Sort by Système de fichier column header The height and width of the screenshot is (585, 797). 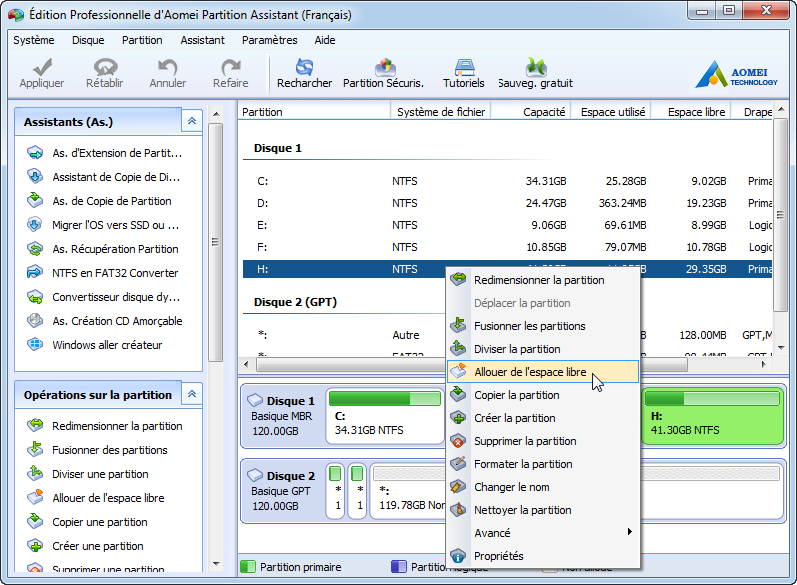pos(440,112)
